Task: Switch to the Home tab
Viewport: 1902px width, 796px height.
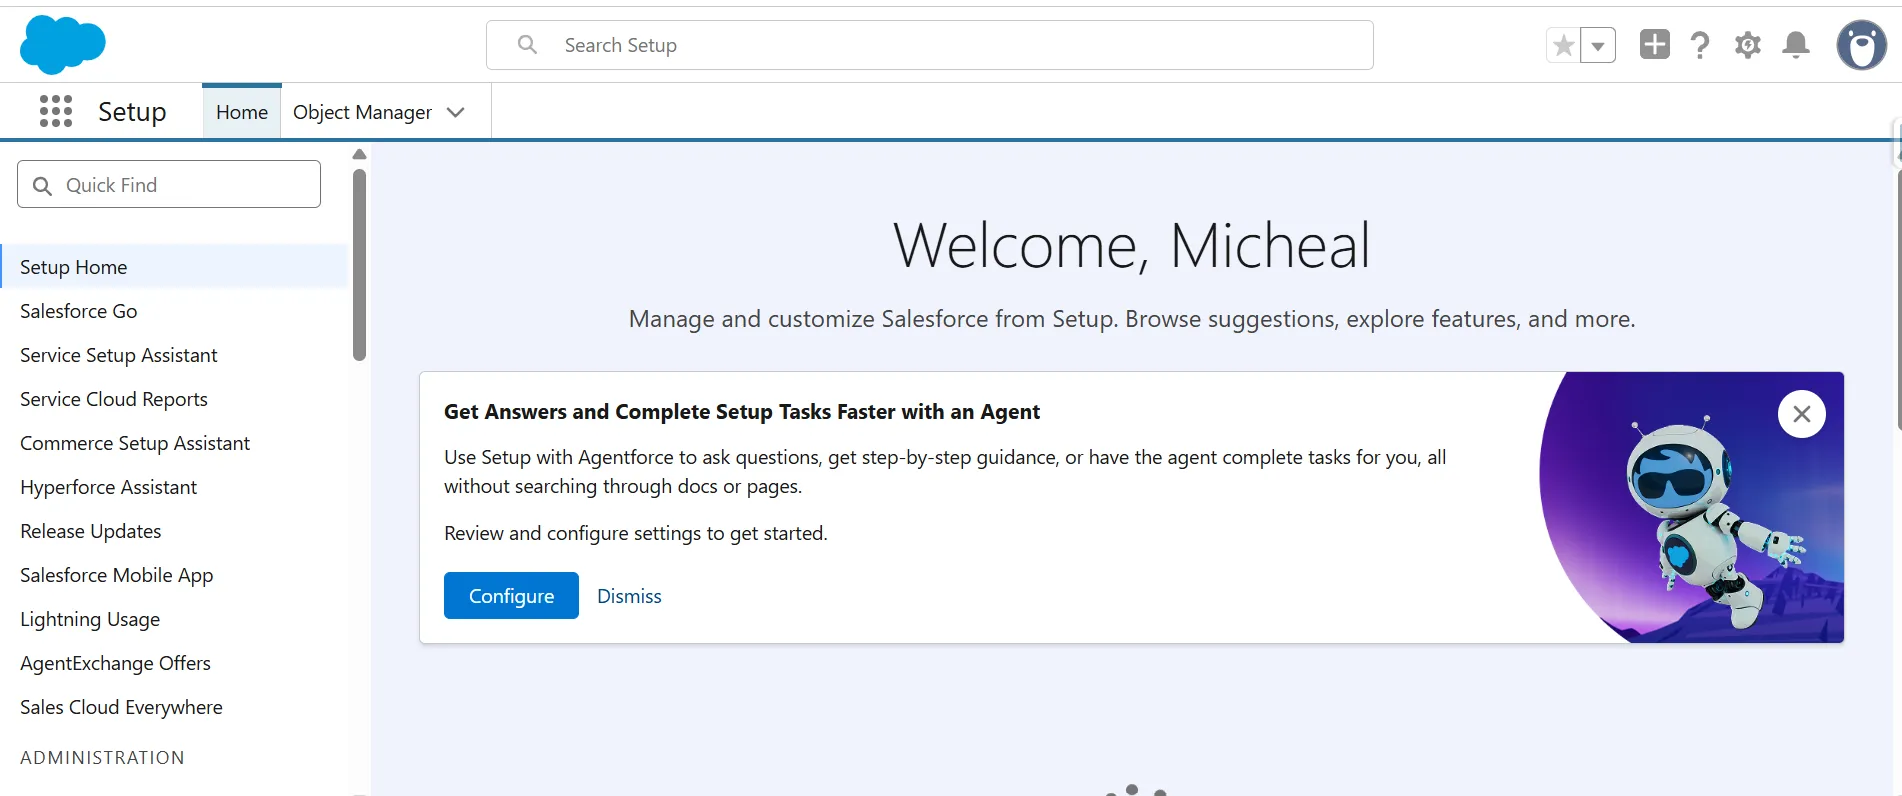Action: coord(242,112)
